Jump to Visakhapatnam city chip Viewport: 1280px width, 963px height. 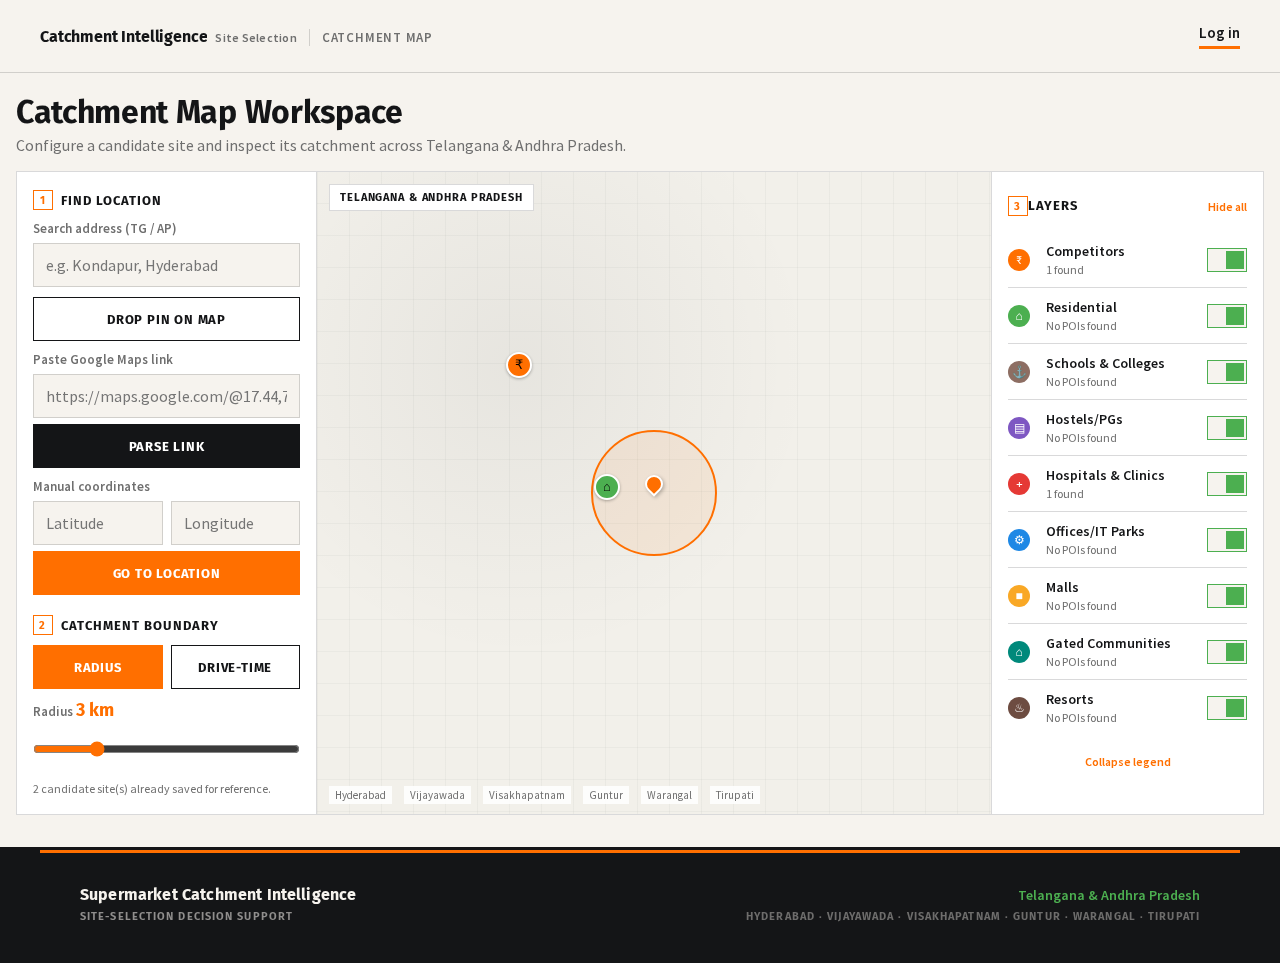527,795
